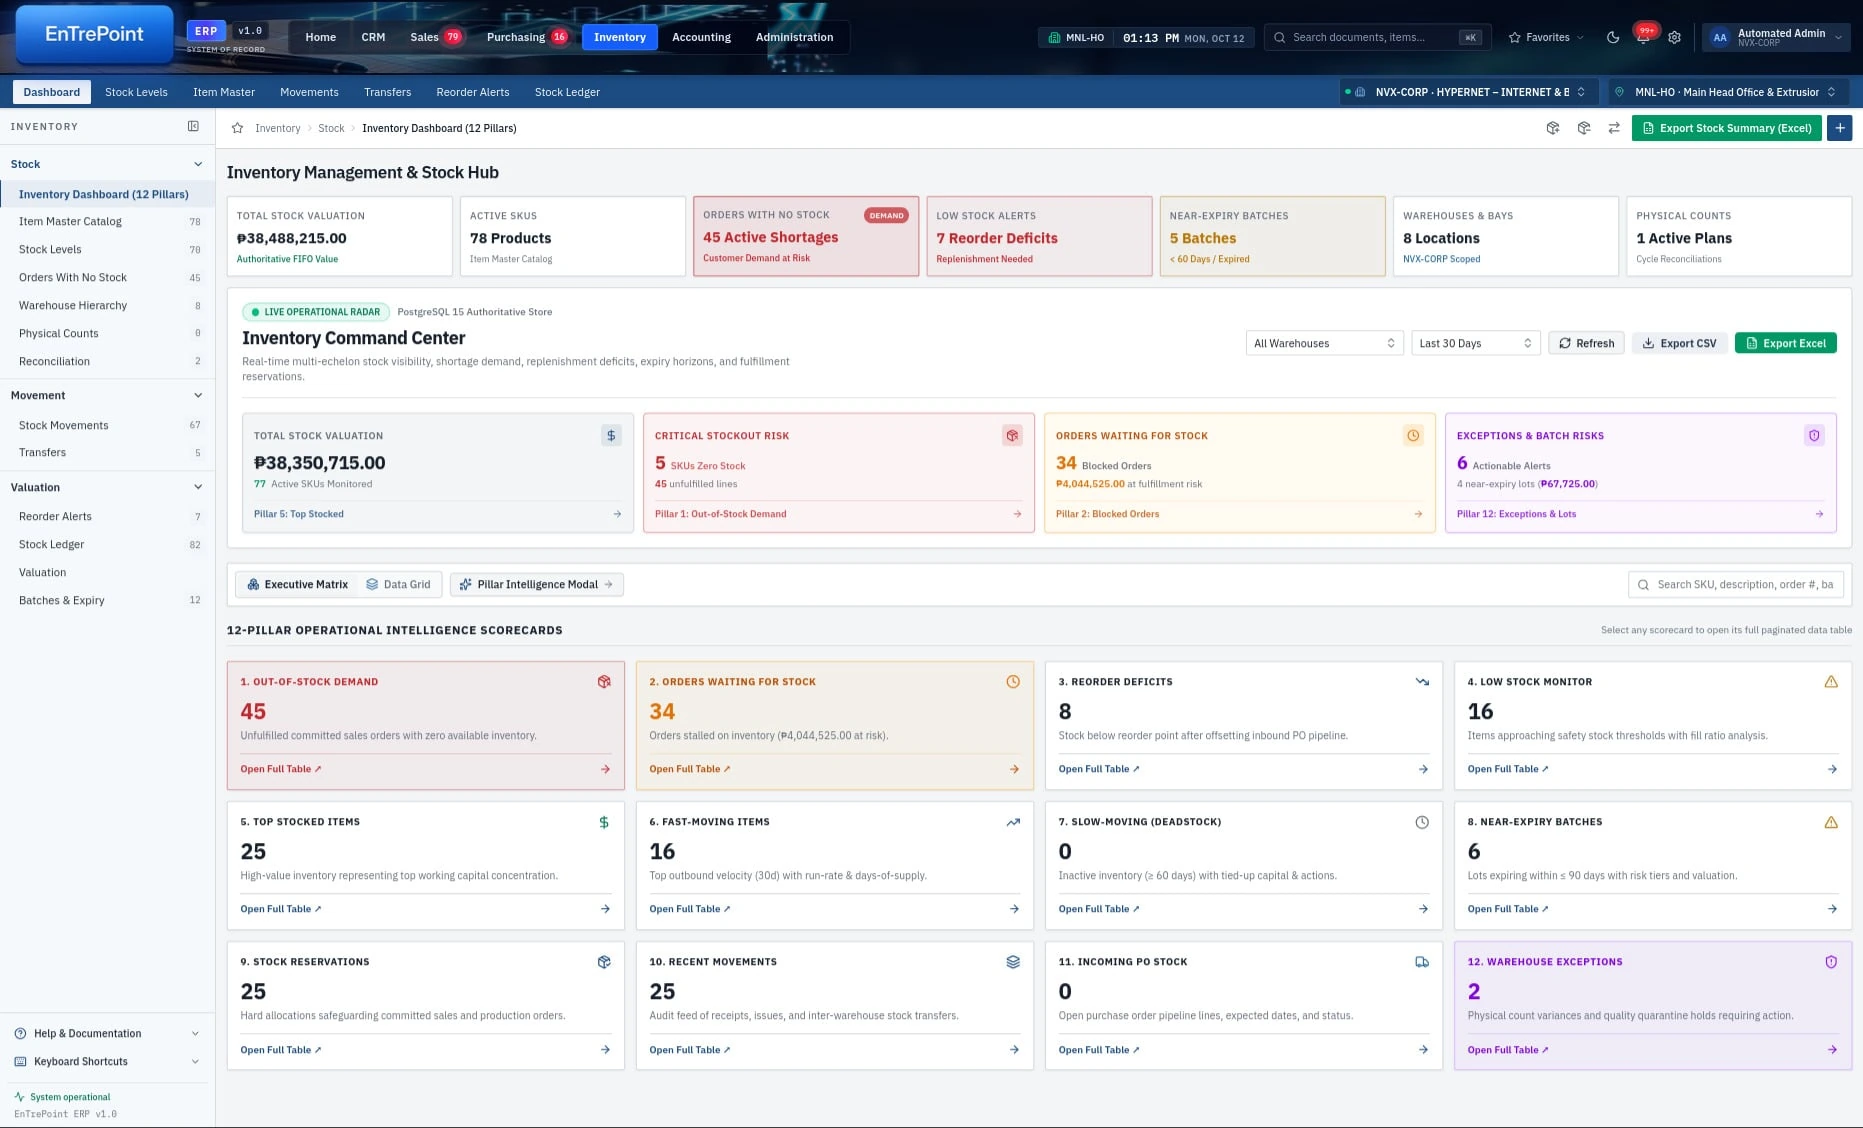Viewport: 1863px width, 1128px height.
Task: Open the All Warehouses dropdown
Action: 1324,343
